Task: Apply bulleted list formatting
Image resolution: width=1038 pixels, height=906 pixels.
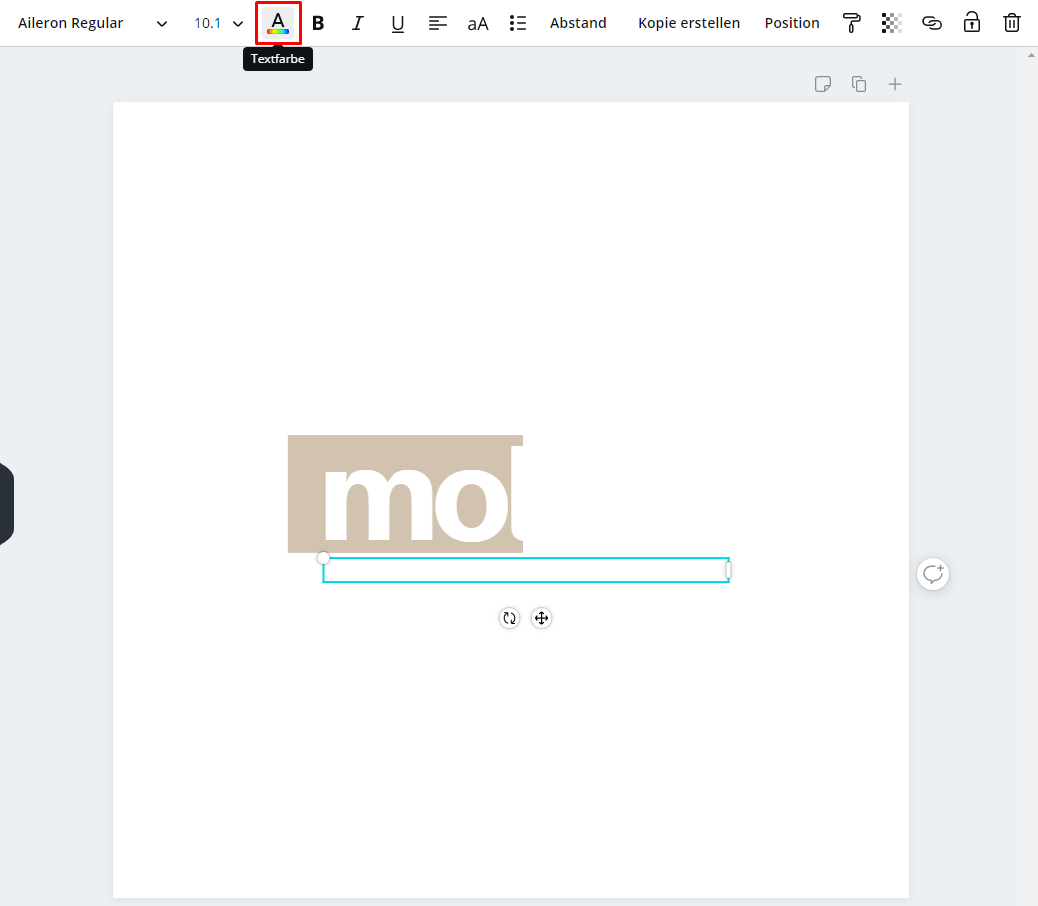Action: (x=518, y=23)
